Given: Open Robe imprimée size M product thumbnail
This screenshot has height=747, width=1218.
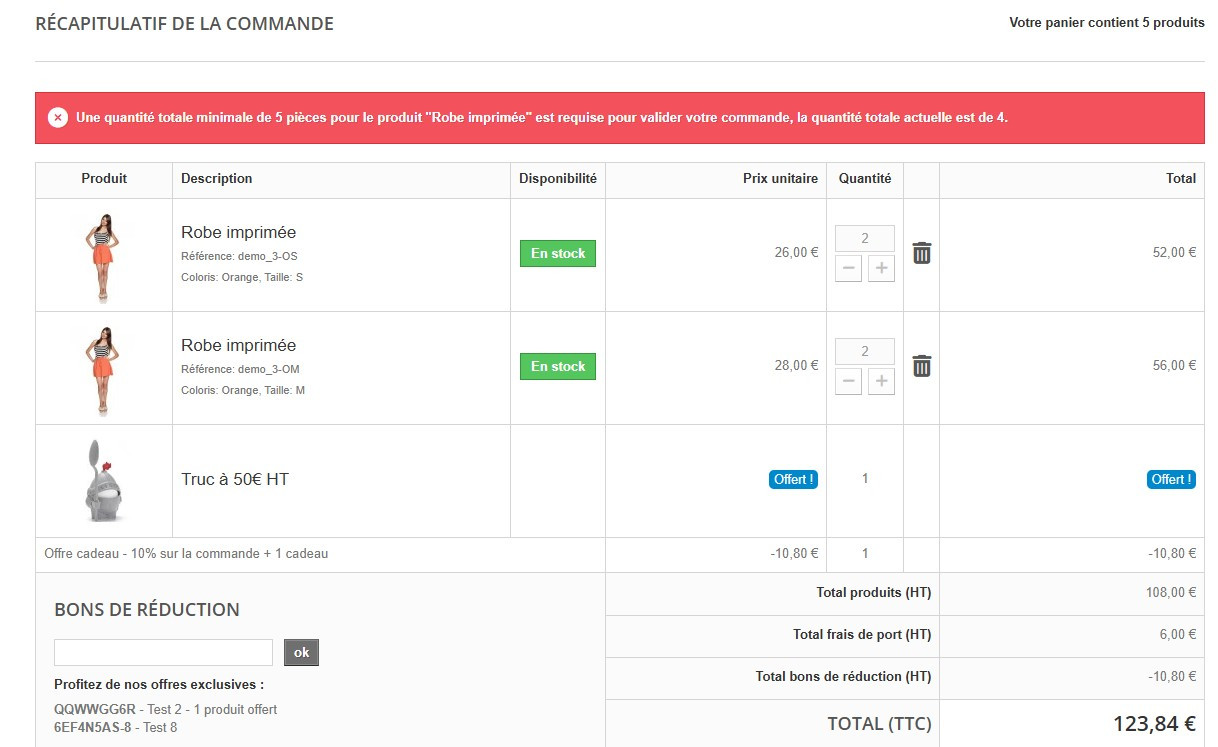Looking at the screenshot, I should coord(104,368).
